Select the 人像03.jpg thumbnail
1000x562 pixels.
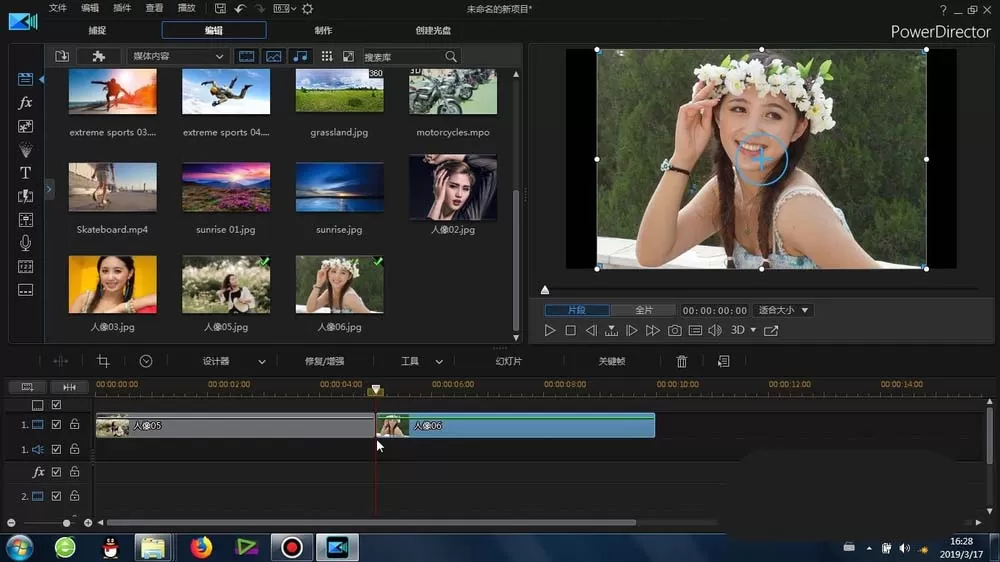point(112,285)
